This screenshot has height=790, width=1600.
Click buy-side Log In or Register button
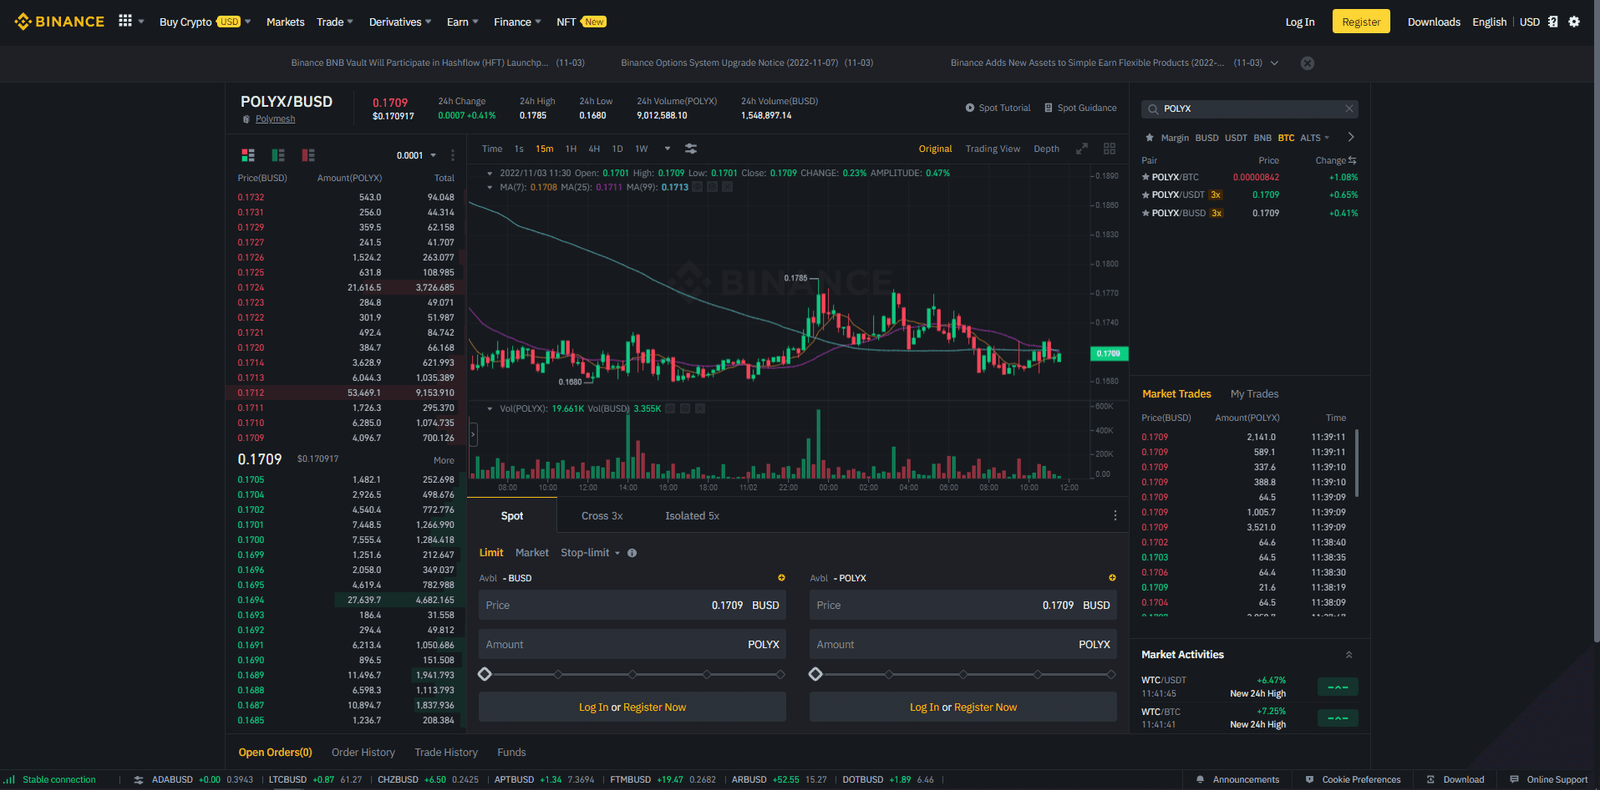pyautogui.click(x=632, y=707)
